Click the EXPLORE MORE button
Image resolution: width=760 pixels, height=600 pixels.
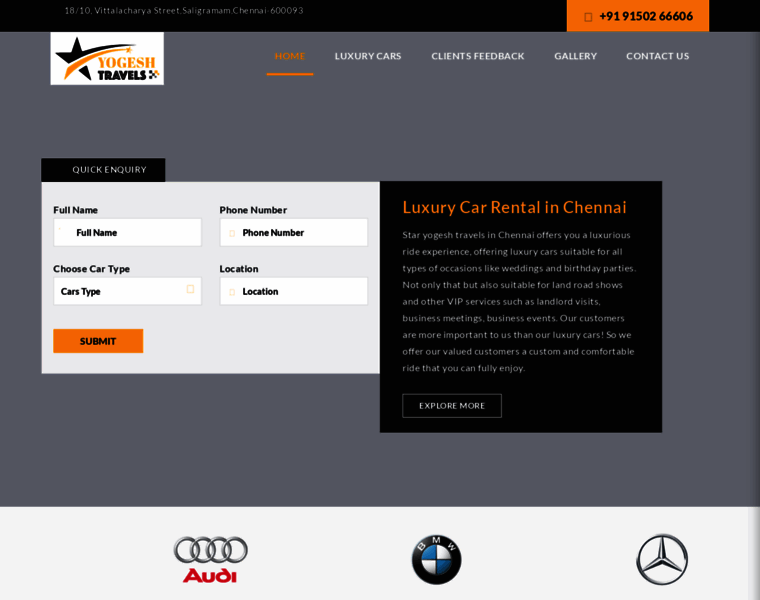tap(452, 406)
